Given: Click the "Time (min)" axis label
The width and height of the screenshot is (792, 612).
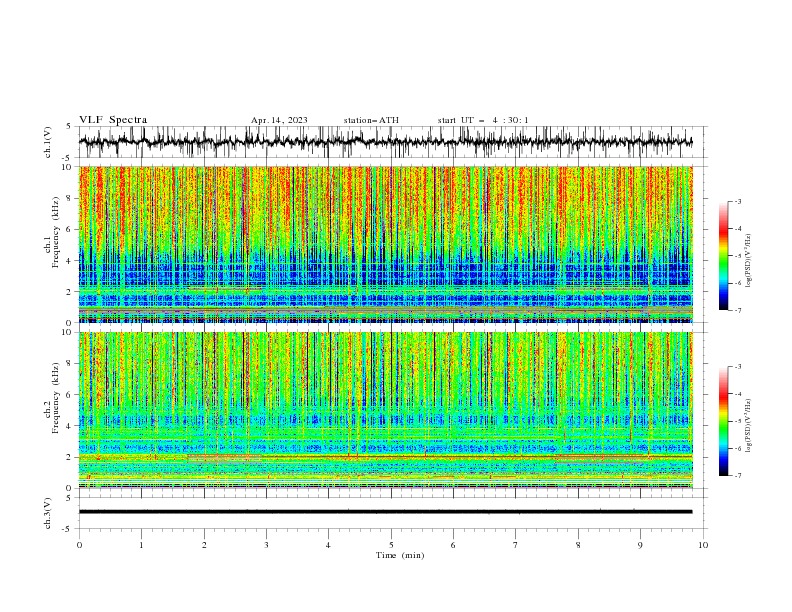Looking at the screenshot, I should (400, 555).
